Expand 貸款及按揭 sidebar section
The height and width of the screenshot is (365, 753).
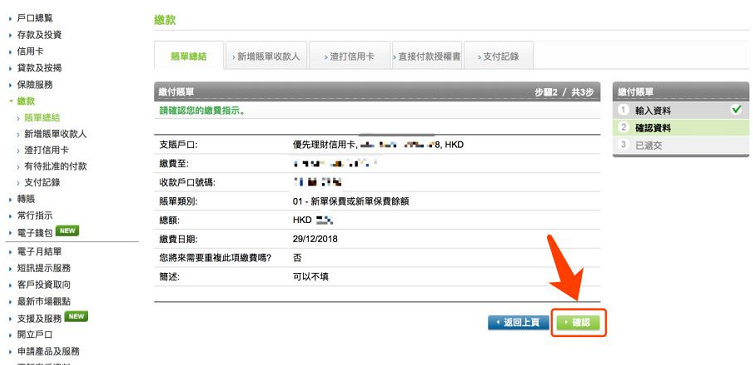[x=39, y=68]
